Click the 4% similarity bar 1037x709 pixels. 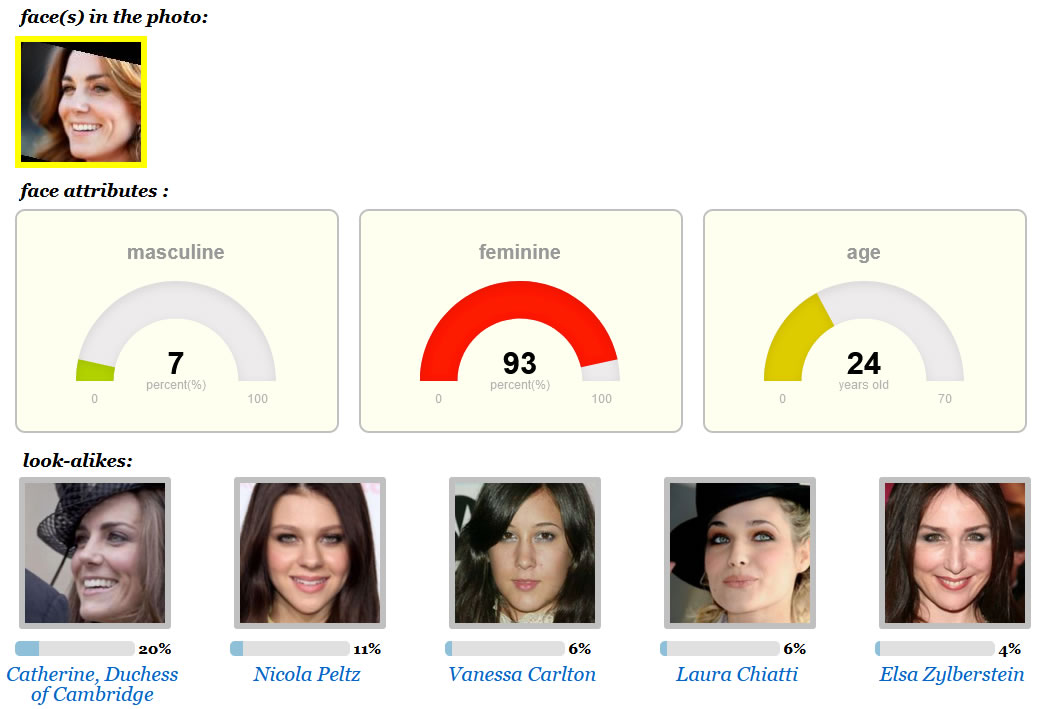(934, 649)
